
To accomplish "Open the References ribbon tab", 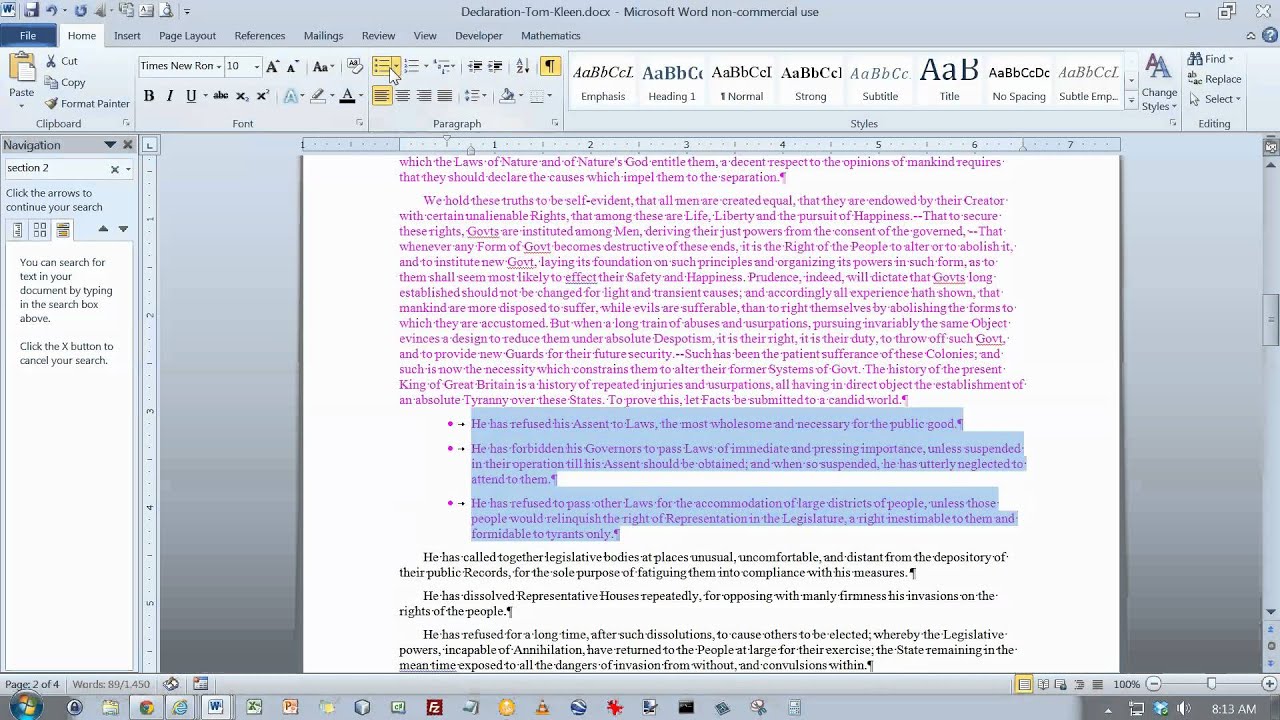I will point(260,35).
